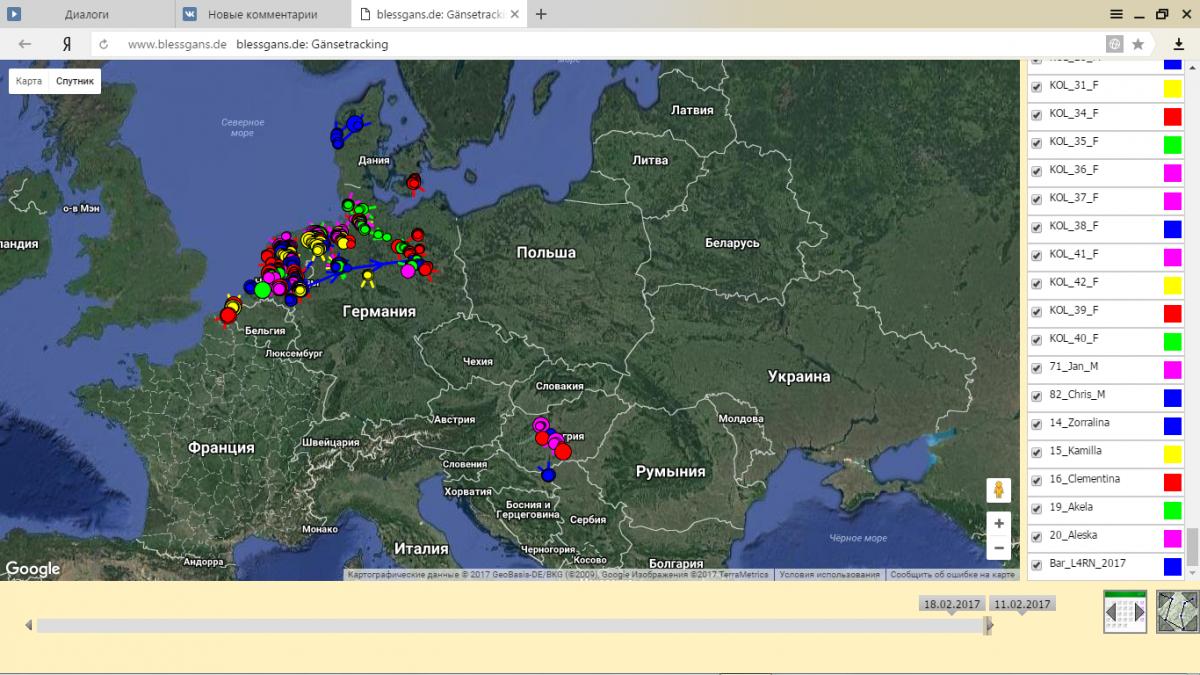Uncheck the KOL_34_F goose checkbox

click(1036, 115)
